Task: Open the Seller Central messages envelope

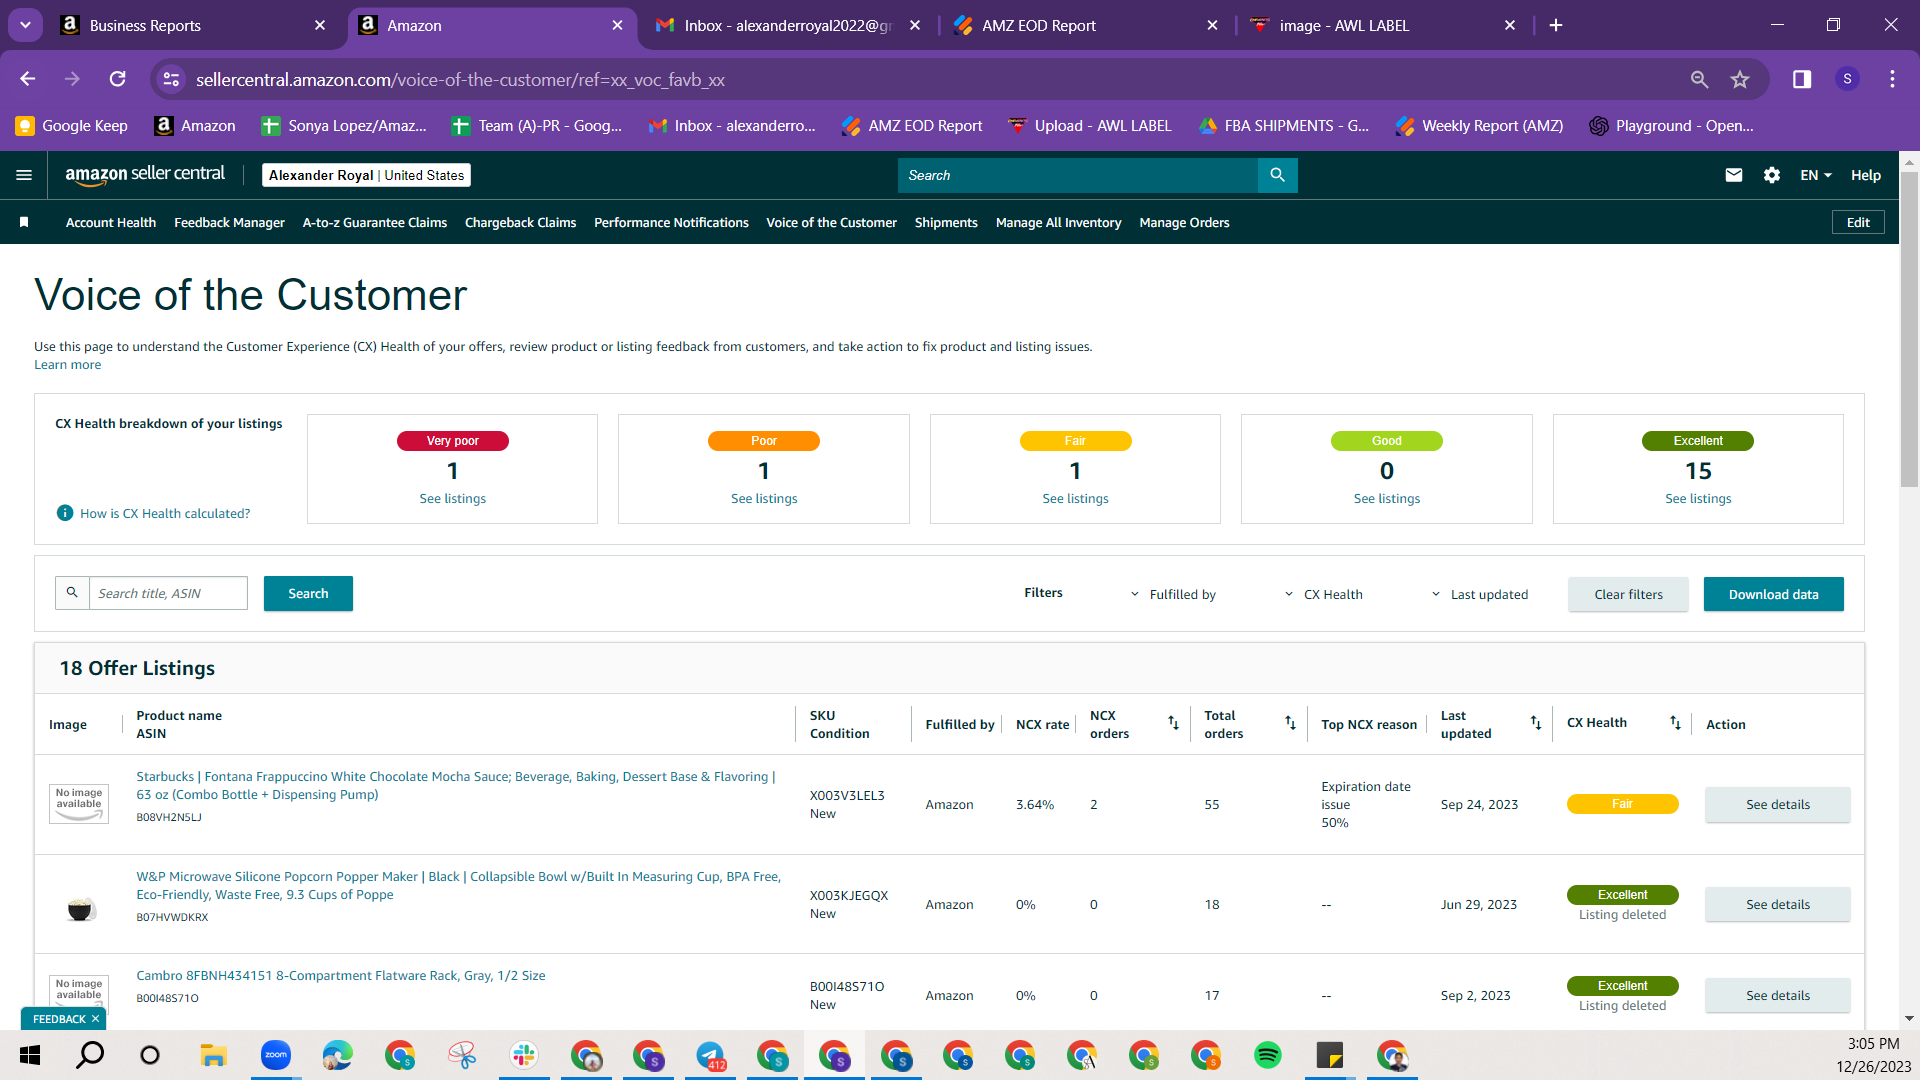Action: pyautogui.click(x=1734, y=175)
